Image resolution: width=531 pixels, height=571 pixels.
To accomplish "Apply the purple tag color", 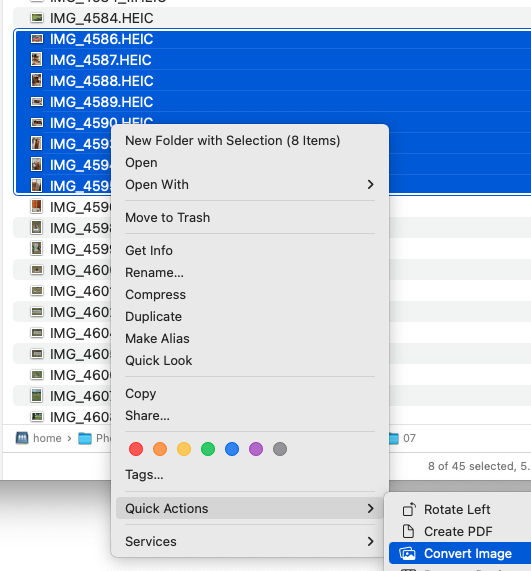I will click(256, 449).
